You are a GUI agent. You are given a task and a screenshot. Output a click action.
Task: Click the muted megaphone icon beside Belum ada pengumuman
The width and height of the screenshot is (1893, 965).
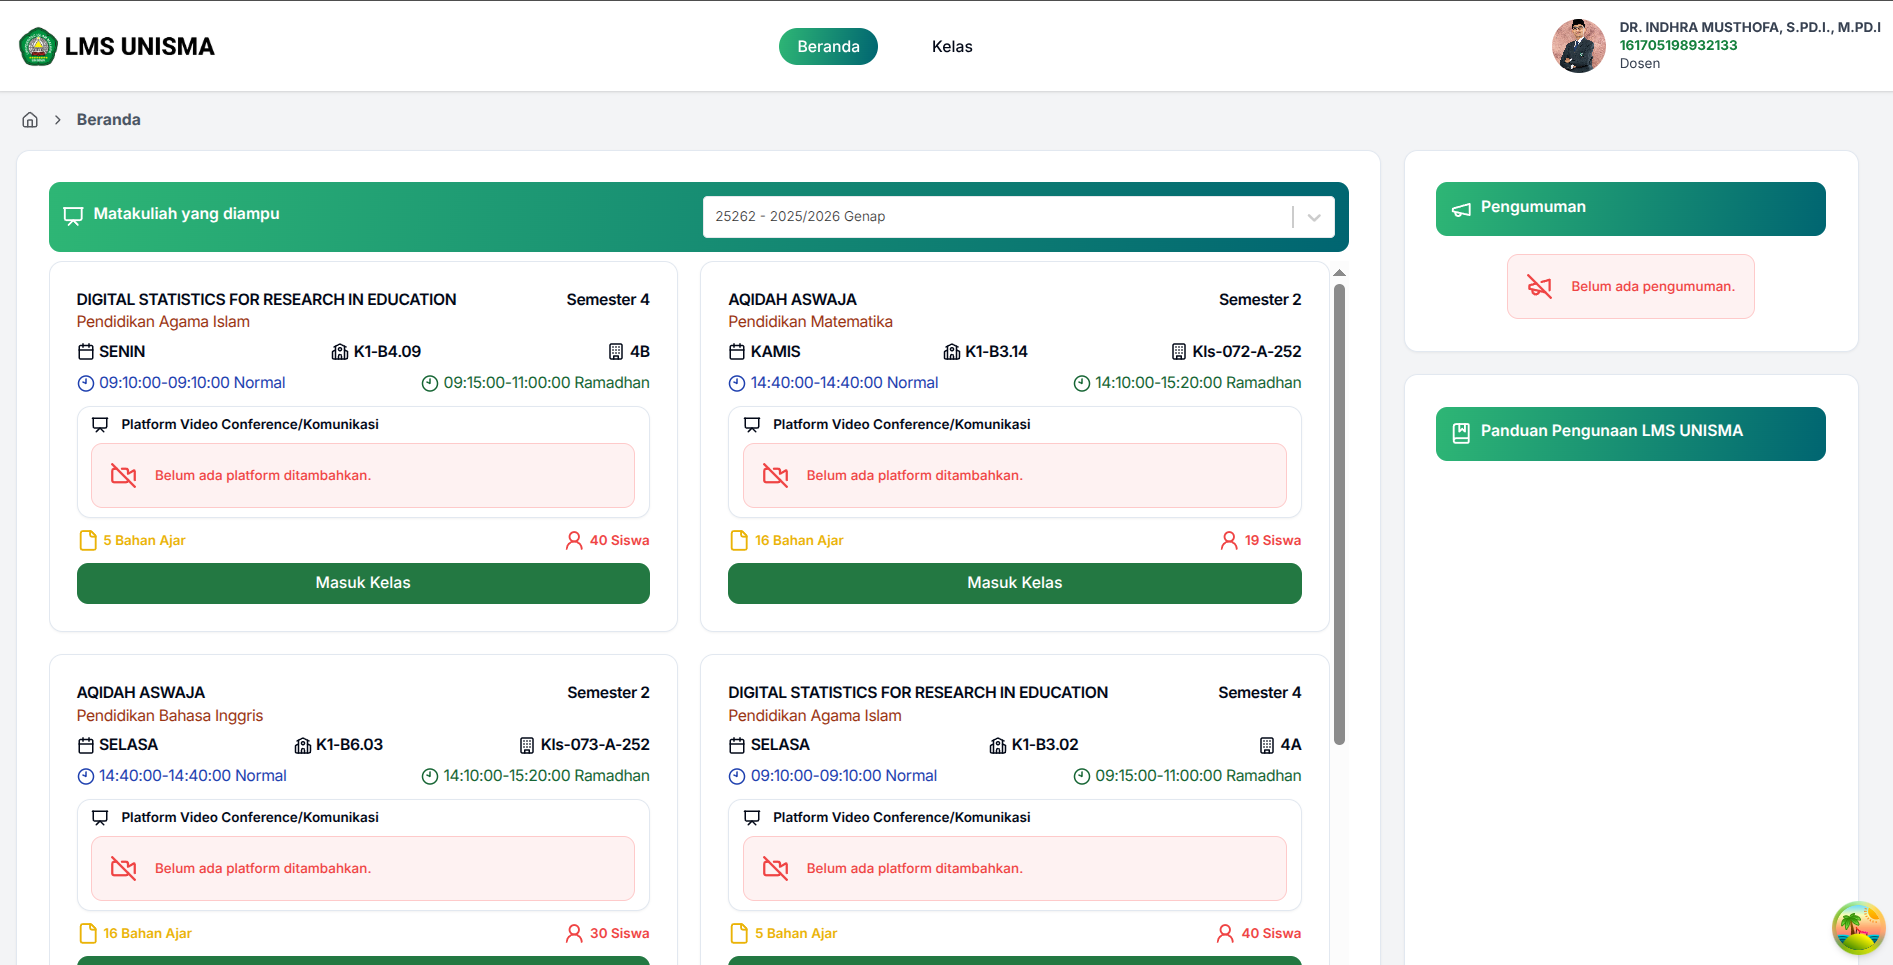pyautogui.click(x=1540, y=287)
